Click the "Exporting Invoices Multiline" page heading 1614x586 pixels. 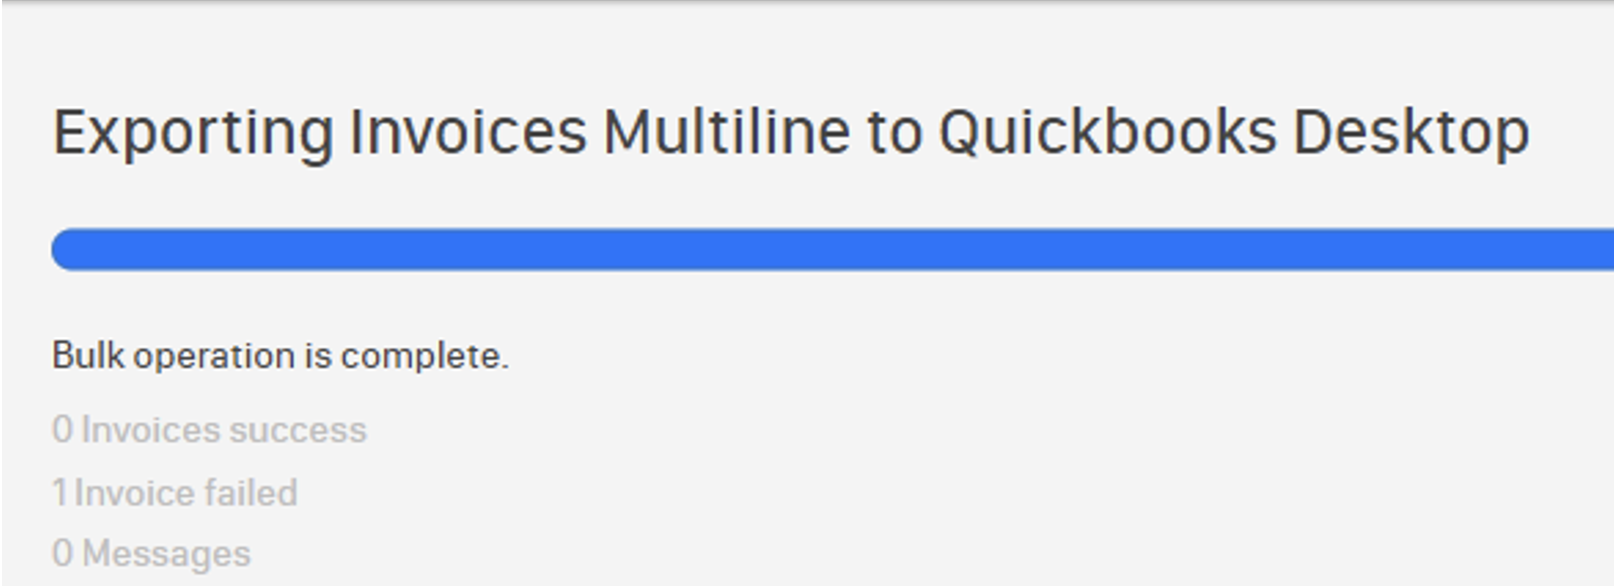pos(790,133)
